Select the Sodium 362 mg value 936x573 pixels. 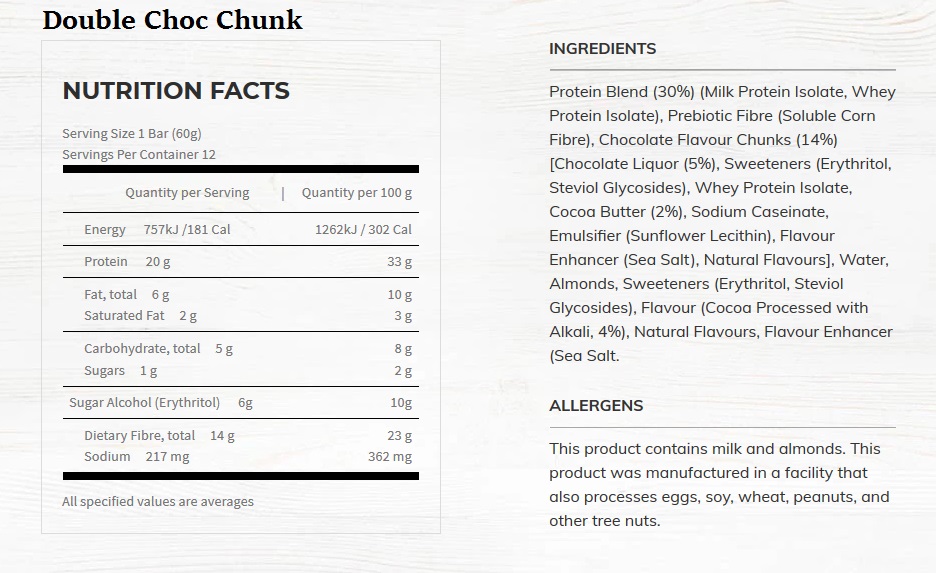(389, 456)
